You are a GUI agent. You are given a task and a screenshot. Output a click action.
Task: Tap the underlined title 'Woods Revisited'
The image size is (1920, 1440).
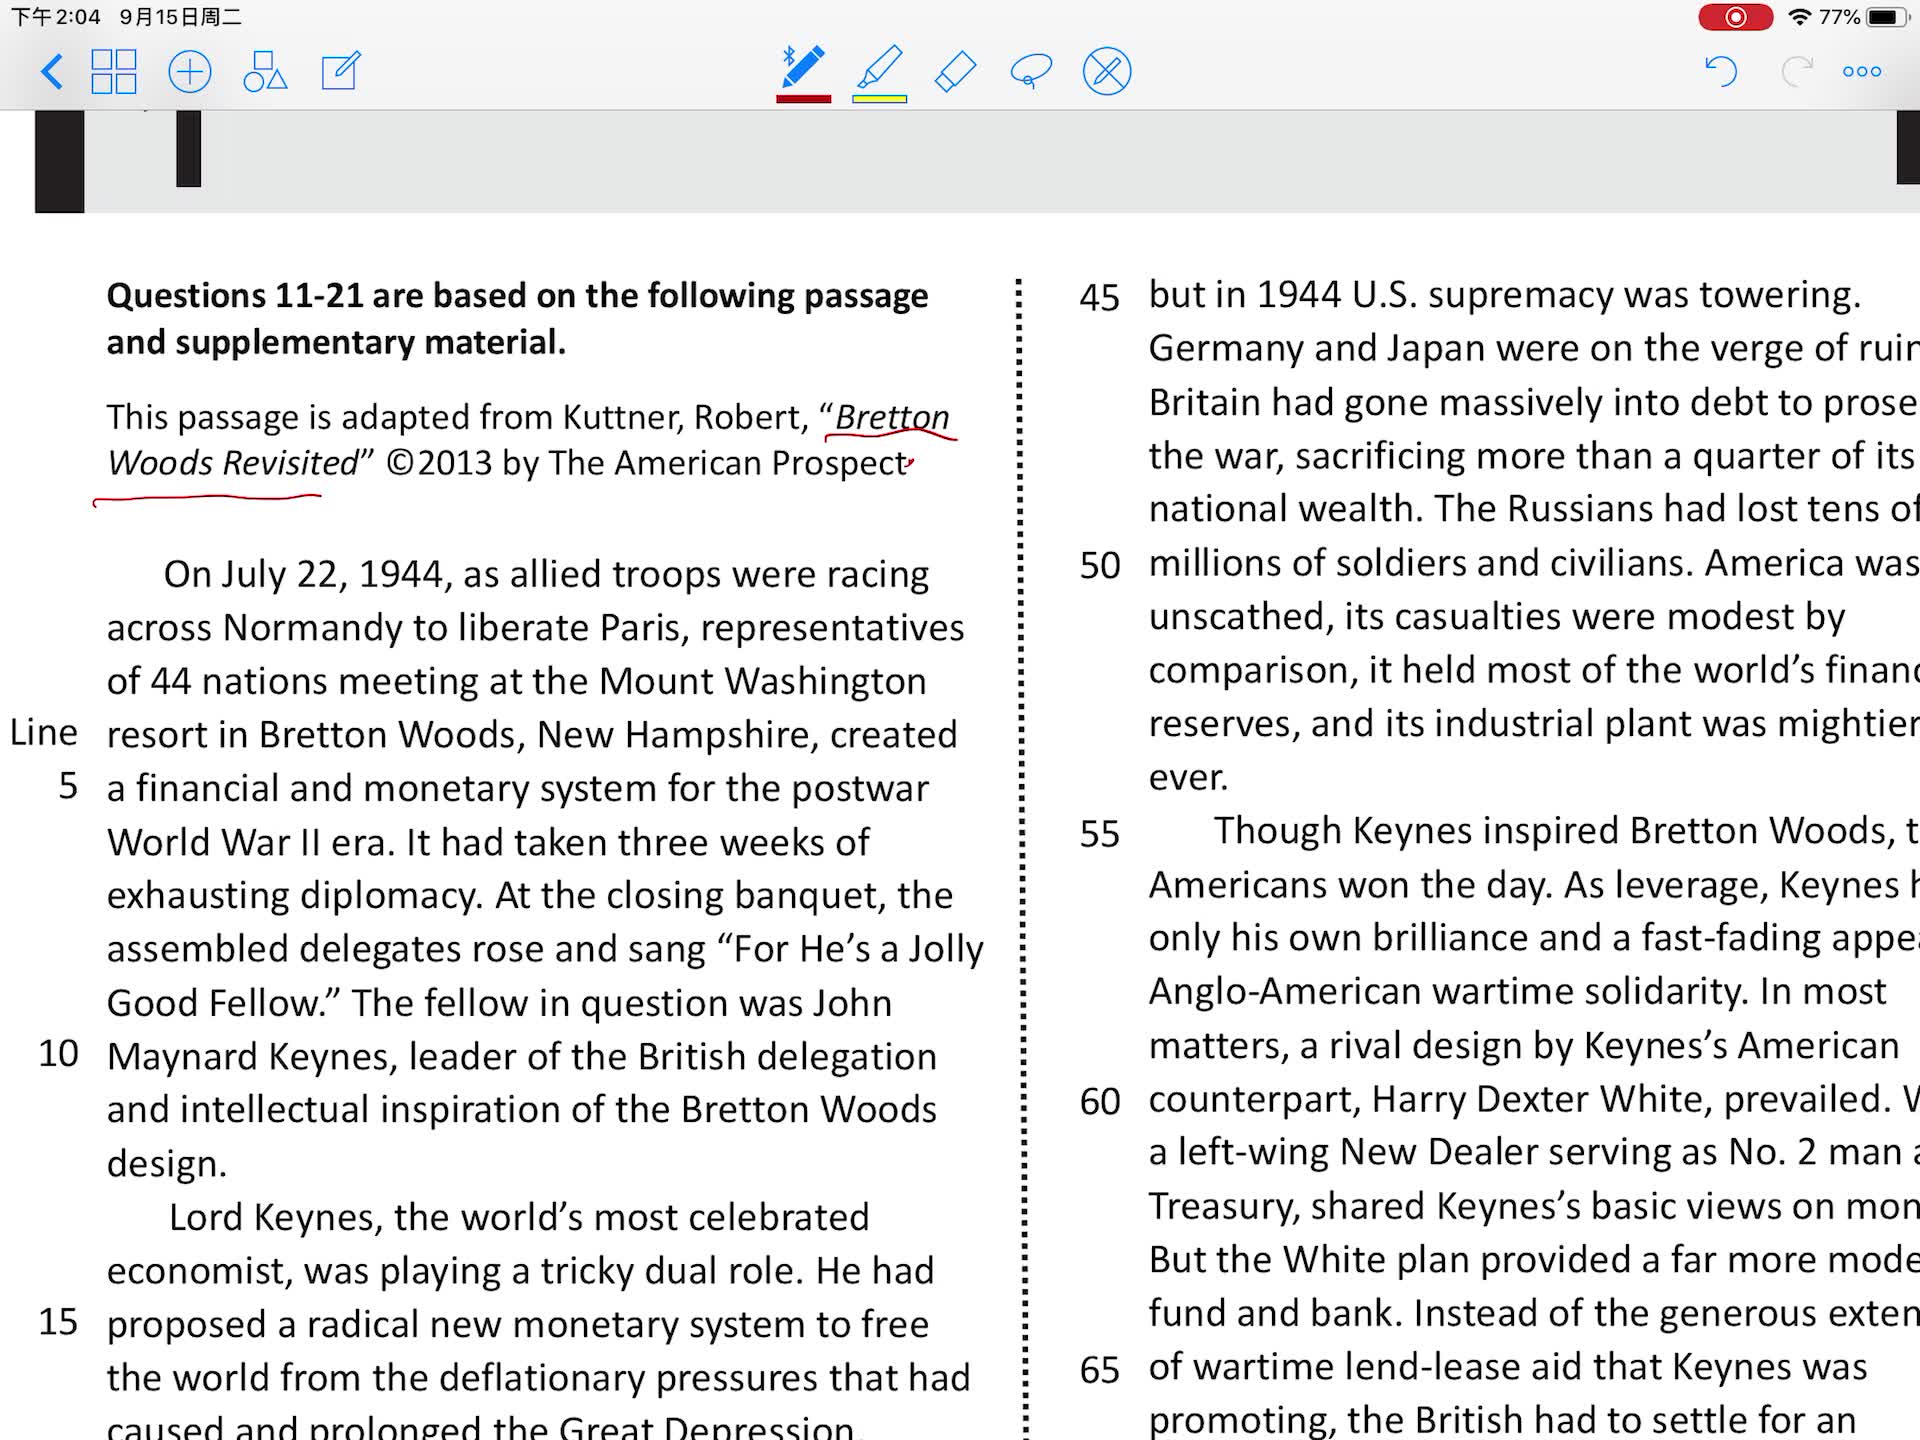click(232, 463)
